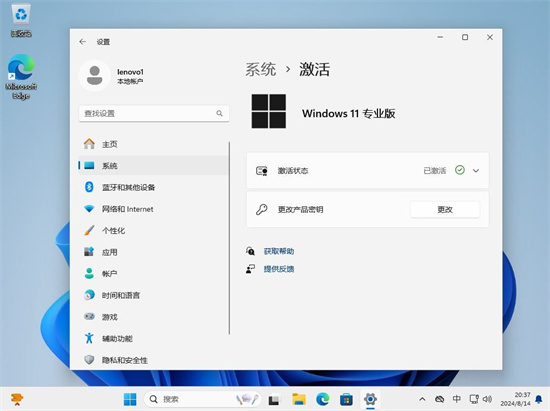The width and height of the screenshot is (550, 411).
Task: Click the accessibility figure icon
Action: click(89, 338)
